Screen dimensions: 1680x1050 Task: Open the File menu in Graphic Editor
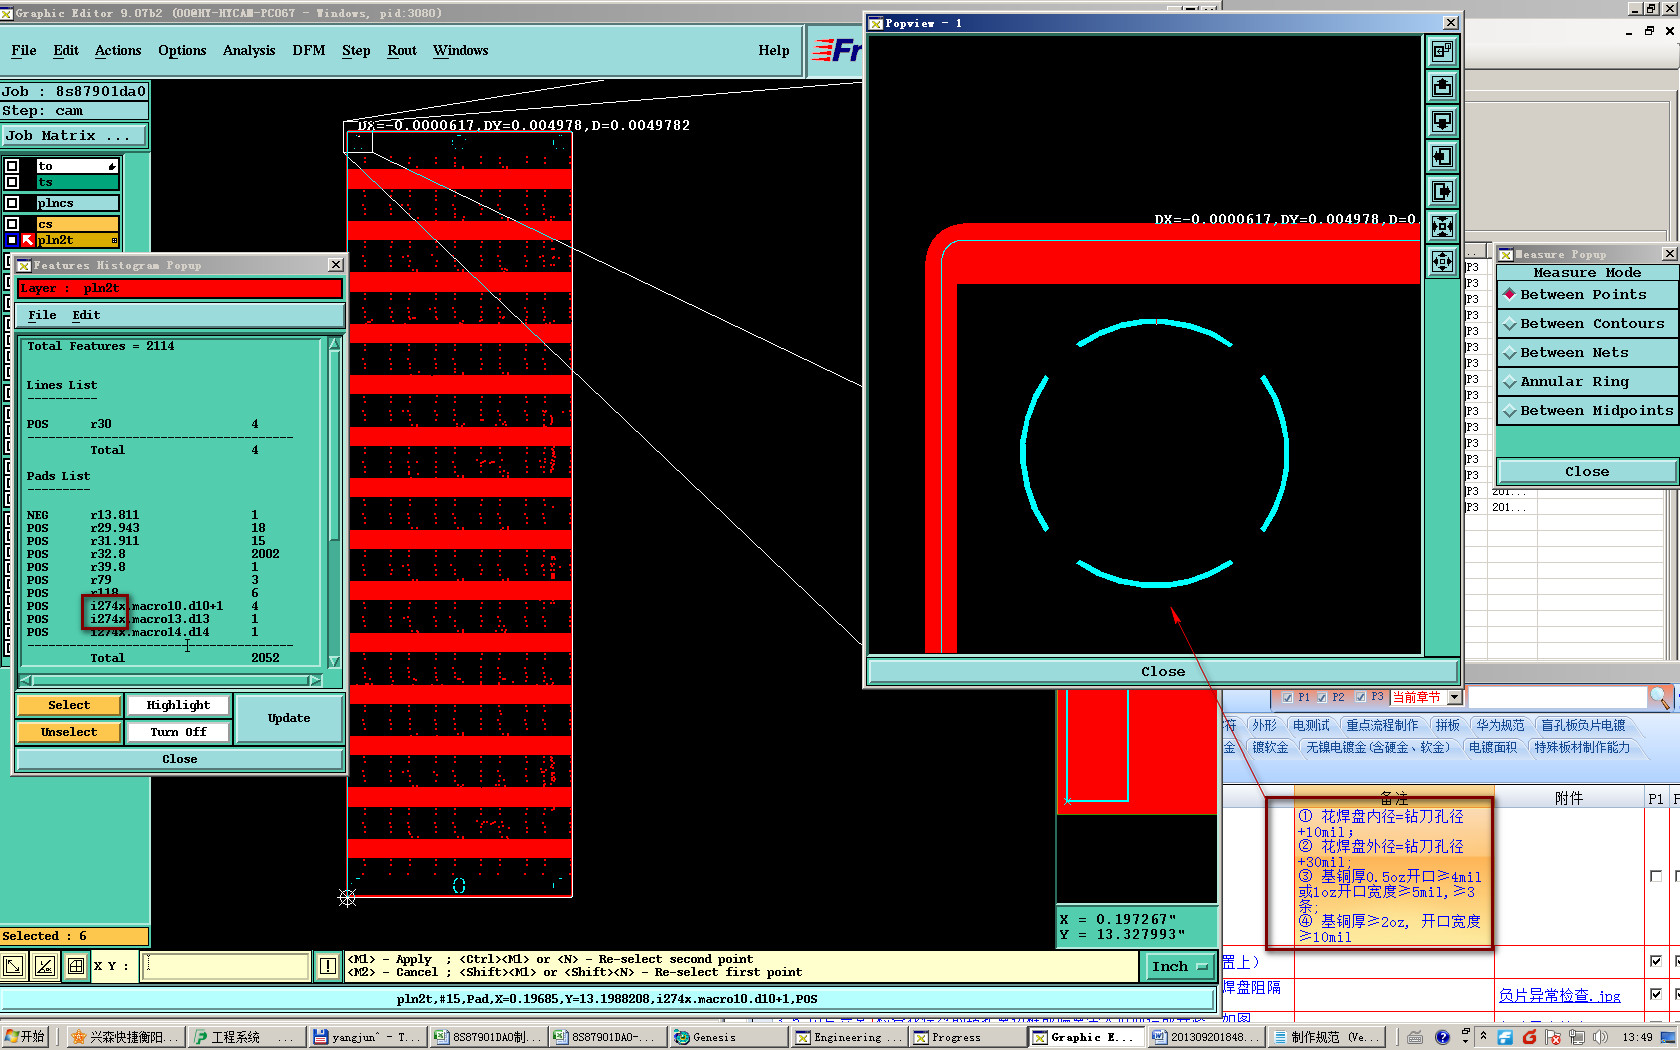click(23, 51)
